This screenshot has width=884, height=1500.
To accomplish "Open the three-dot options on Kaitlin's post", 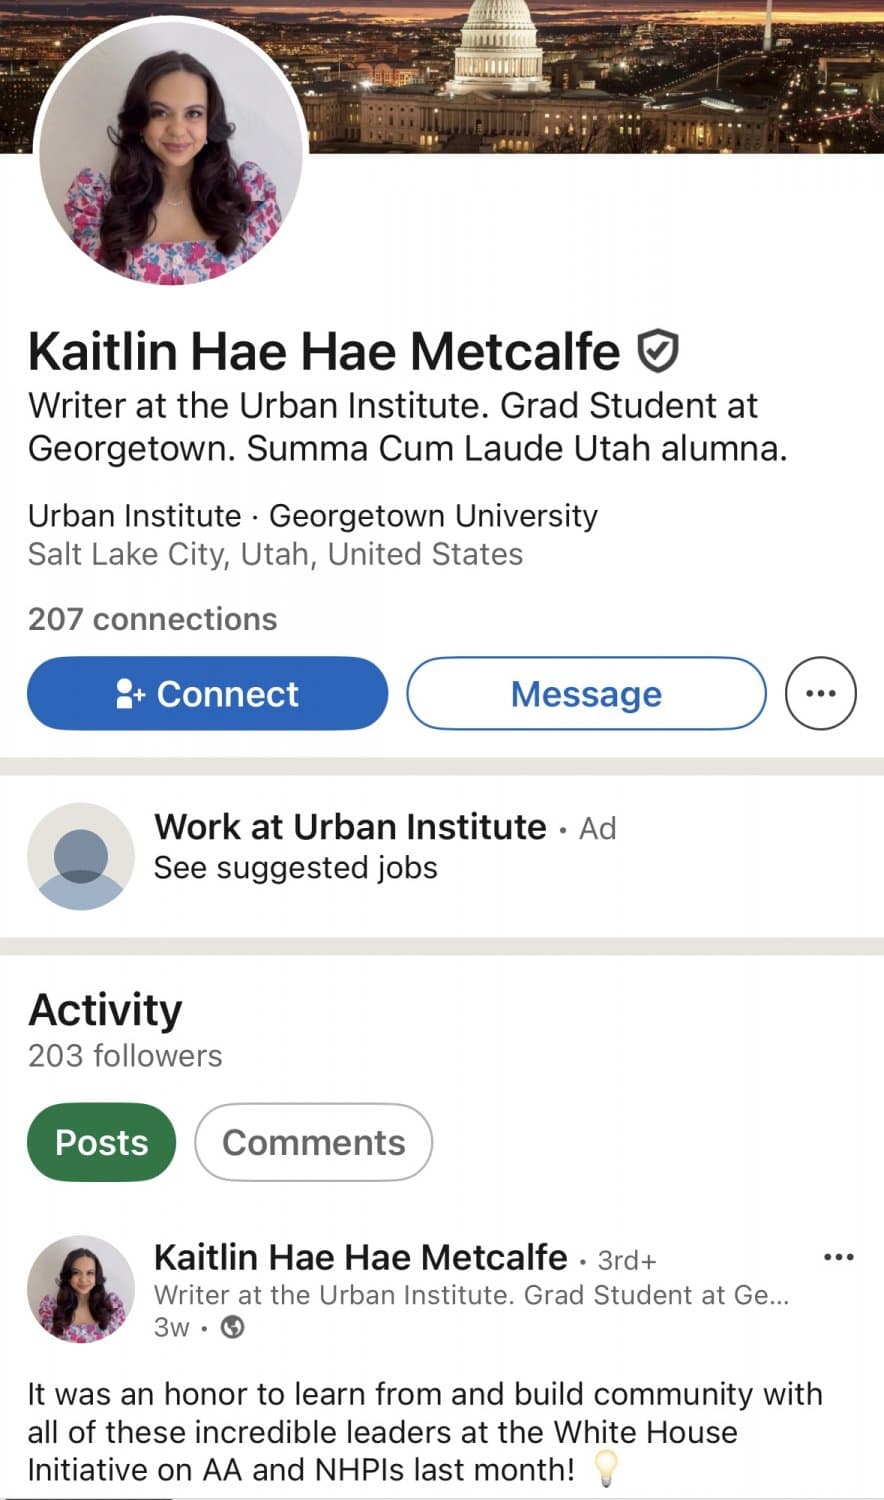I will click(839, 1256).
